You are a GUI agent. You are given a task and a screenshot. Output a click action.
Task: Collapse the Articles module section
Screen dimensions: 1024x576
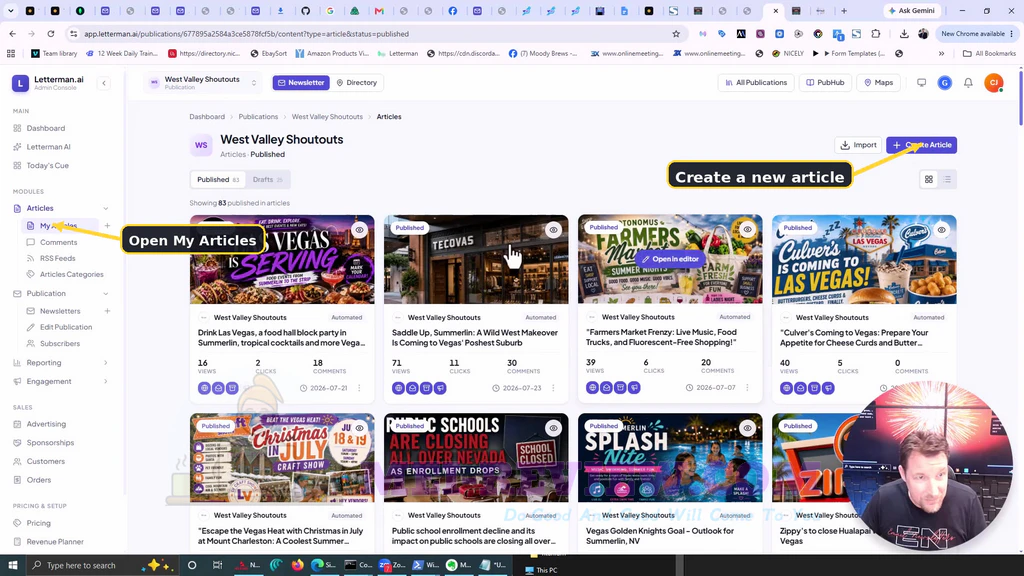coord(106,208)
